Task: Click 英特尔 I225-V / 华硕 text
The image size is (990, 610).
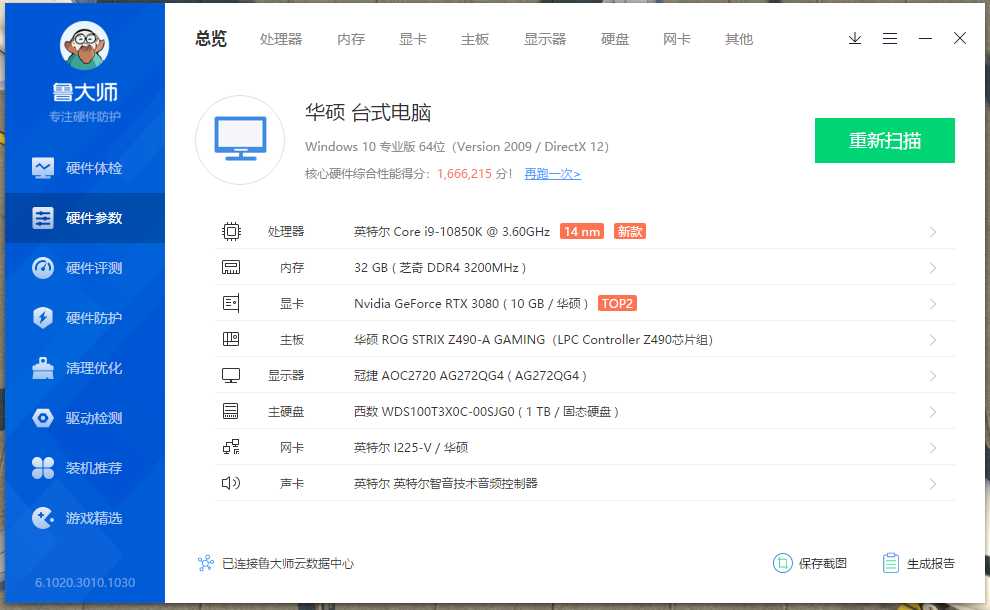Action: click(x=411, y=448)
